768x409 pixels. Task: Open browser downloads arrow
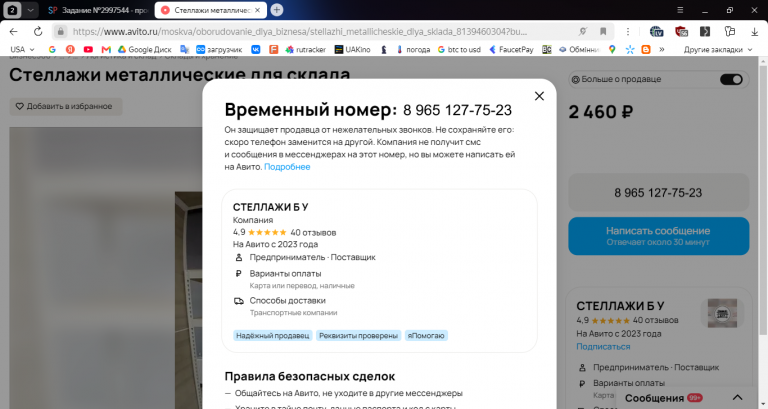point(754,32)
